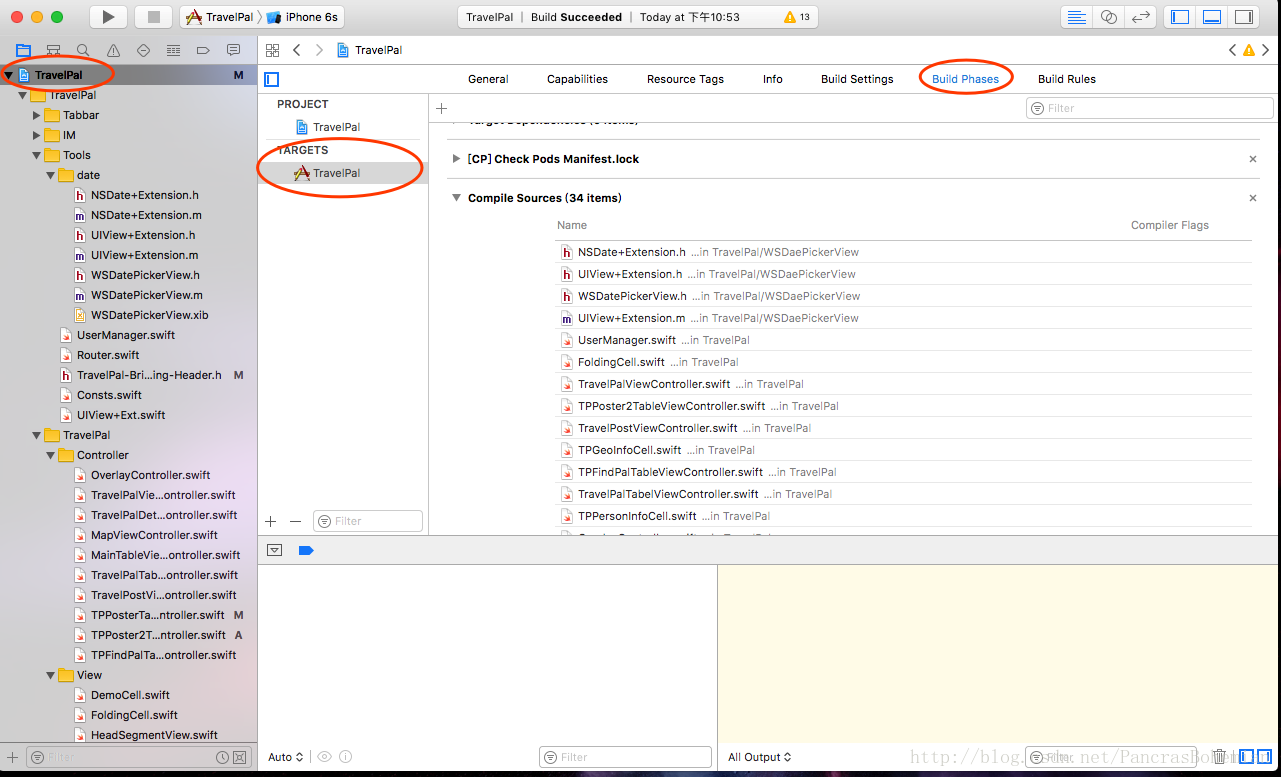Screen dimensions: 1281x777
Task: Open the breakpoint navigator
Action: pyautogui.click(x=203, y=50)
